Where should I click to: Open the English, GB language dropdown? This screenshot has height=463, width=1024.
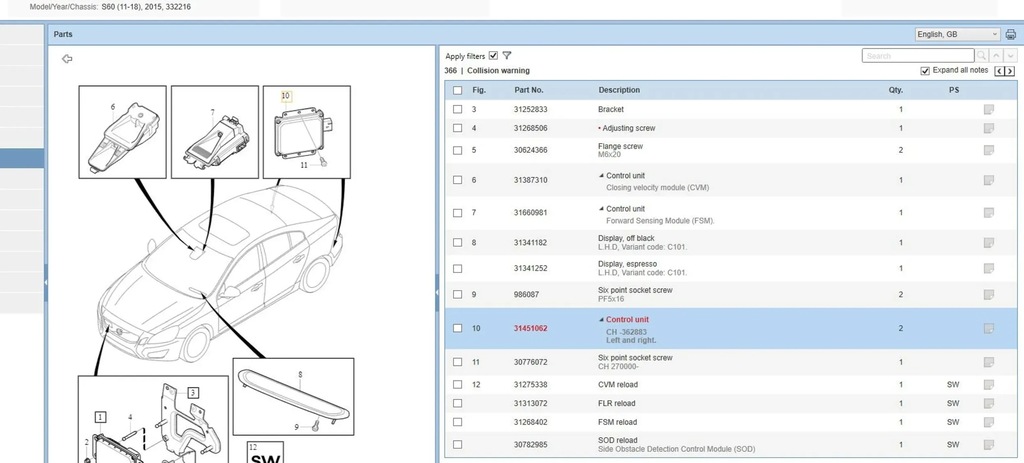[957, 35]
